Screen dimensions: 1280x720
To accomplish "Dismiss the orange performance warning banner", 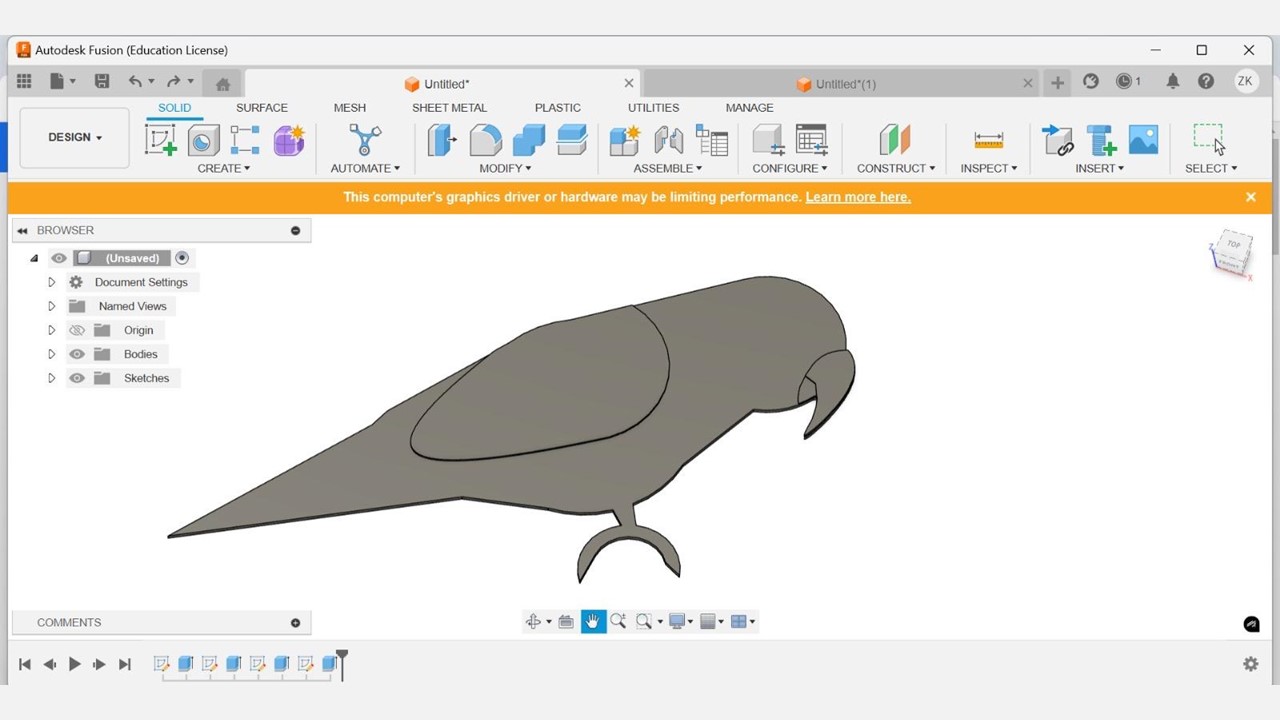I will point(1250,197).
